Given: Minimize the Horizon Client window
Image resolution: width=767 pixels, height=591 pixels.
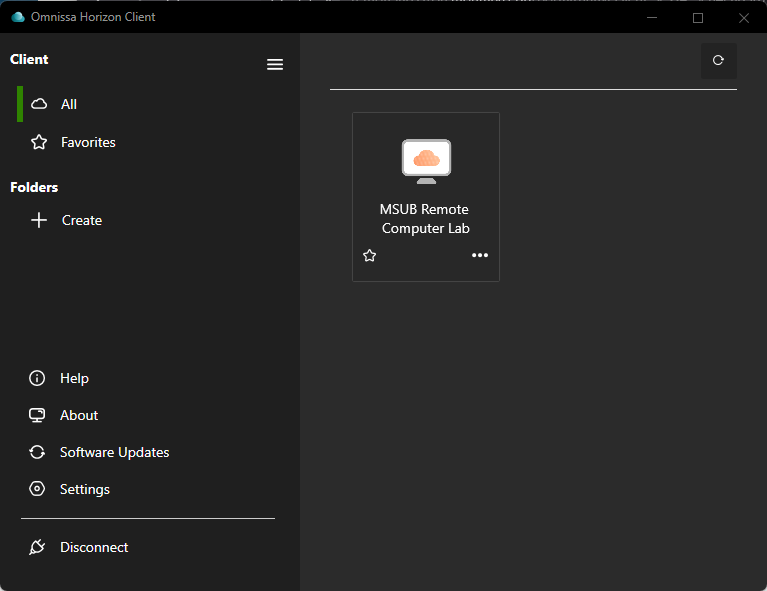Looking at the screenshot, I should pos(652,17).
